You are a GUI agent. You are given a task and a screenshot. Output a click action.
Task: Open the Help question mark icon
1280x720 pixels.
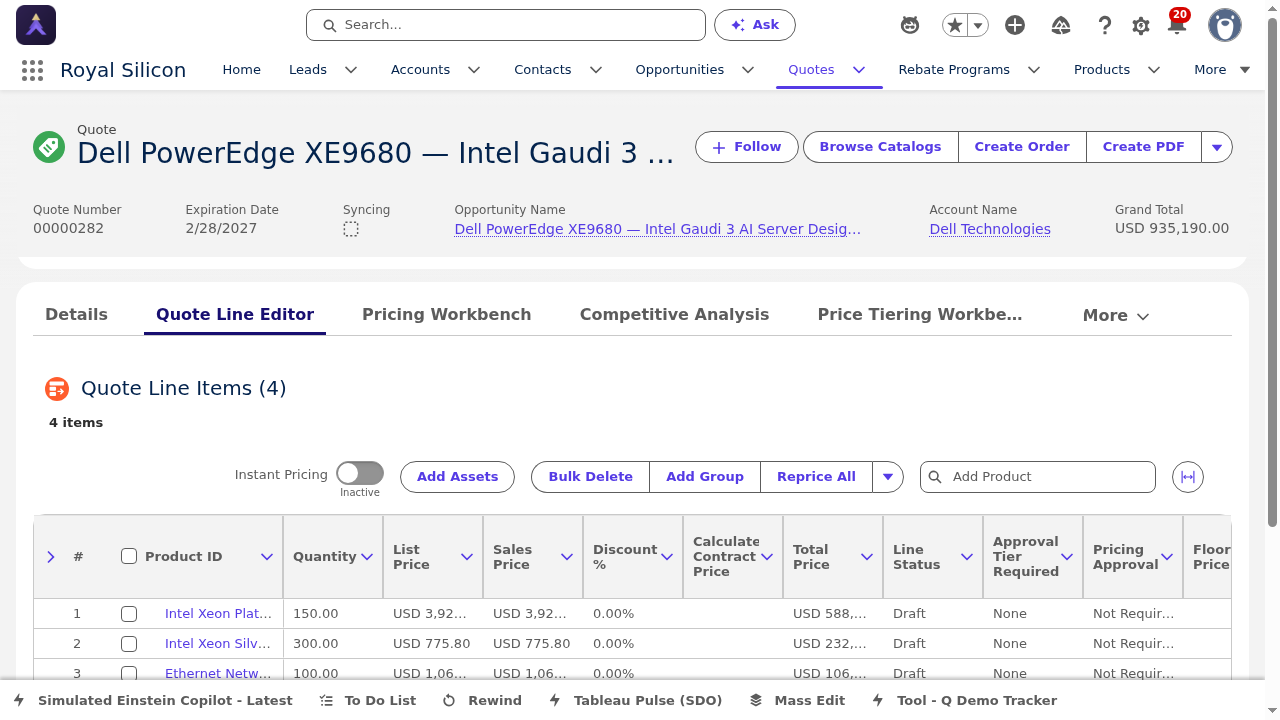tap(1105, 25)
